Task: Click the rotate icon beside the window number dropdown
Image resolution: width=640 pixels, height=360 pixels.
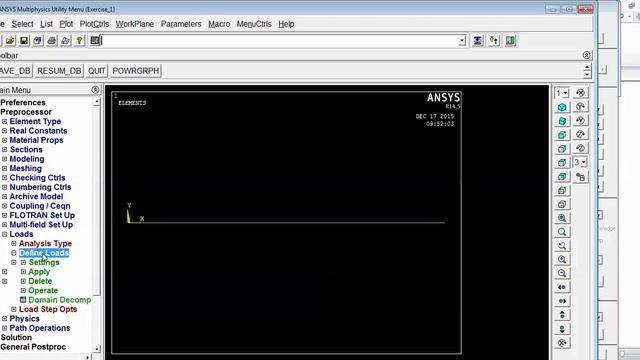Action: coord(580,93)
